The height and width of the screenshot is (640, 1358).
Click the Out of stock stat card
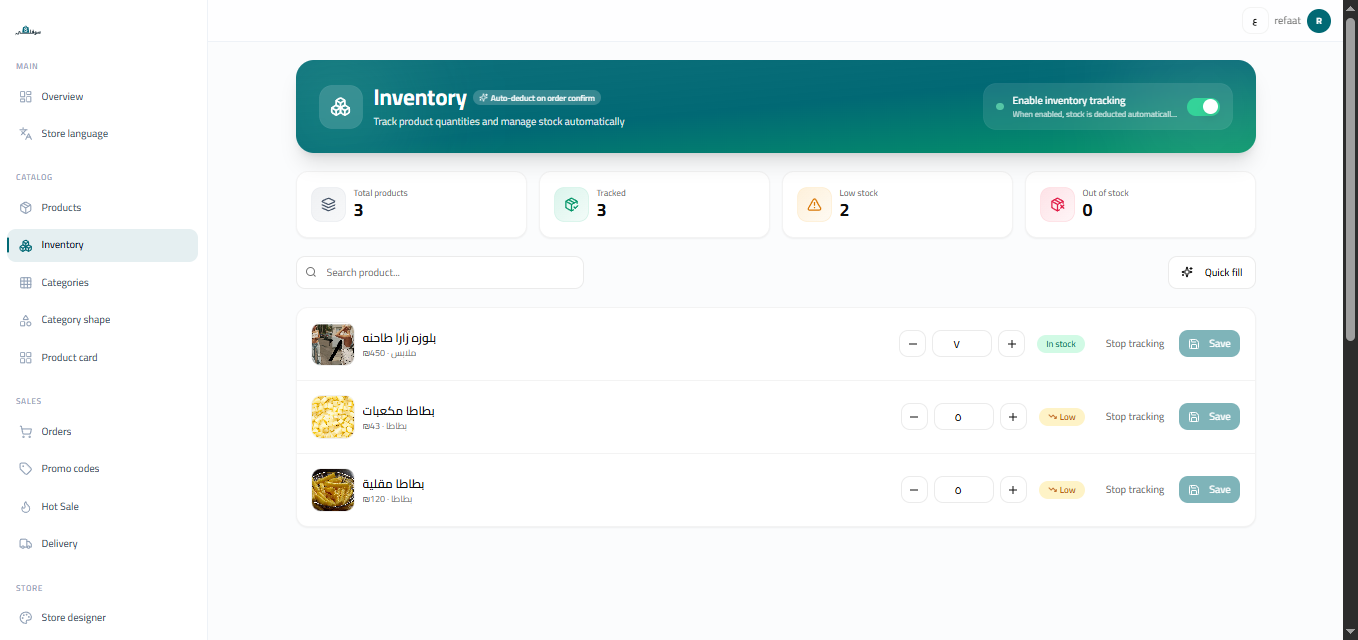pyautogui.click(x=1140, y=205)
